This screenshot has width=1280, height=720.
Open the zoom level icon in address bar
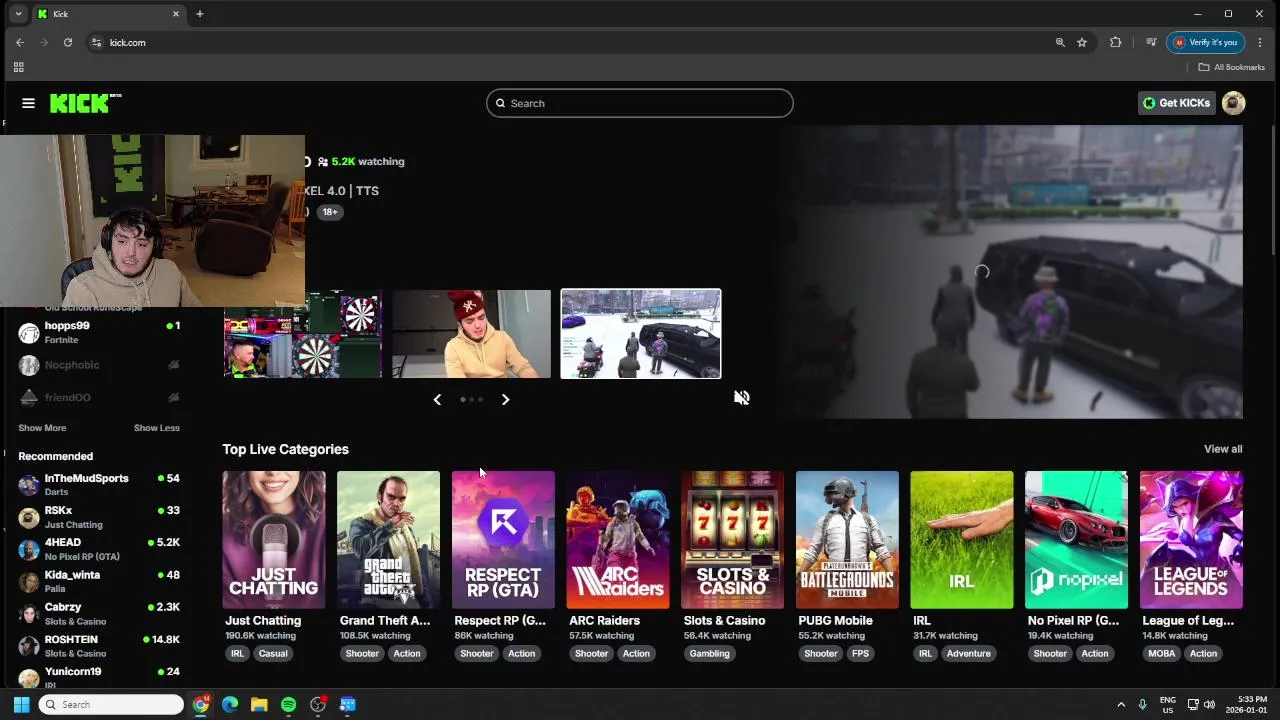(1060, 42)
